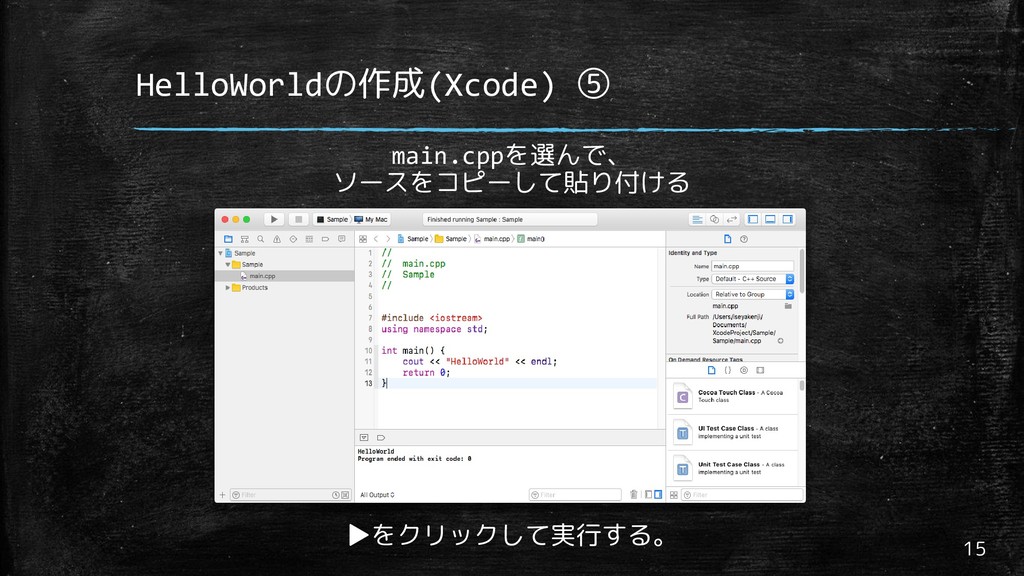
Task: Toggle the variables view pane button
Action: pos(648,495)
